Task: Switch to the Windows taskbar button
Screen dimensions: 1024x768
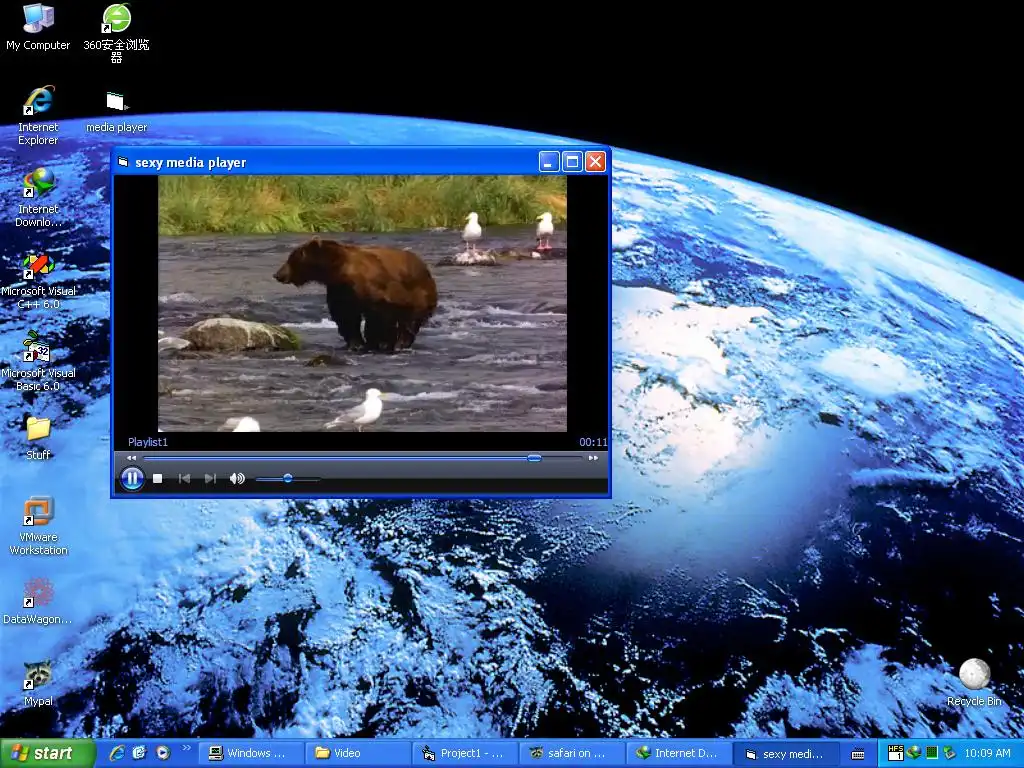Action: [251, 754]
